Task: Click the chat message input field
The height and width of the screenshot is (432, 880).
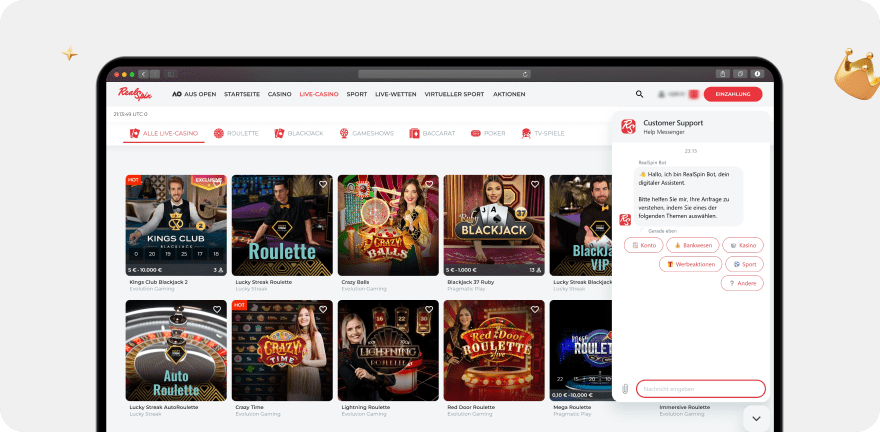Action: (700, 389)
